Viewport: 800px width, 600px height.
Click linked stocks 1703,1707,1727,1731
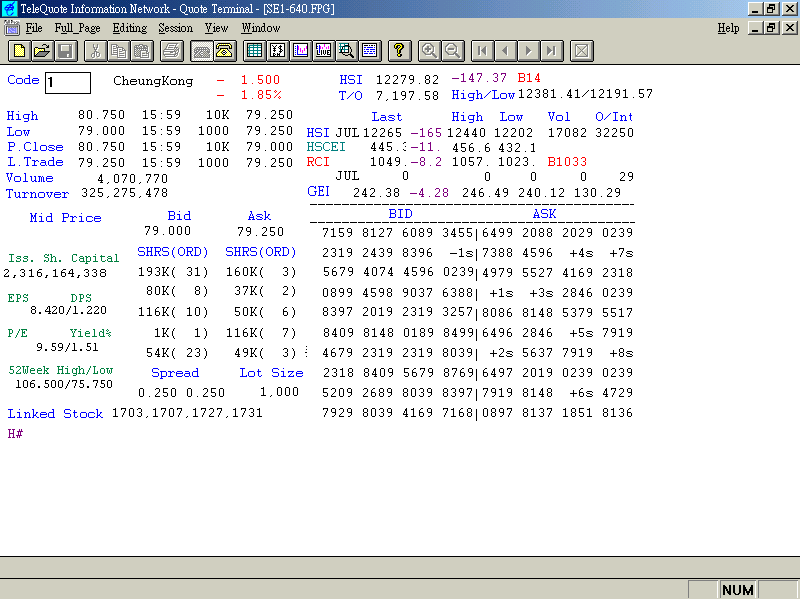(187, 413)
